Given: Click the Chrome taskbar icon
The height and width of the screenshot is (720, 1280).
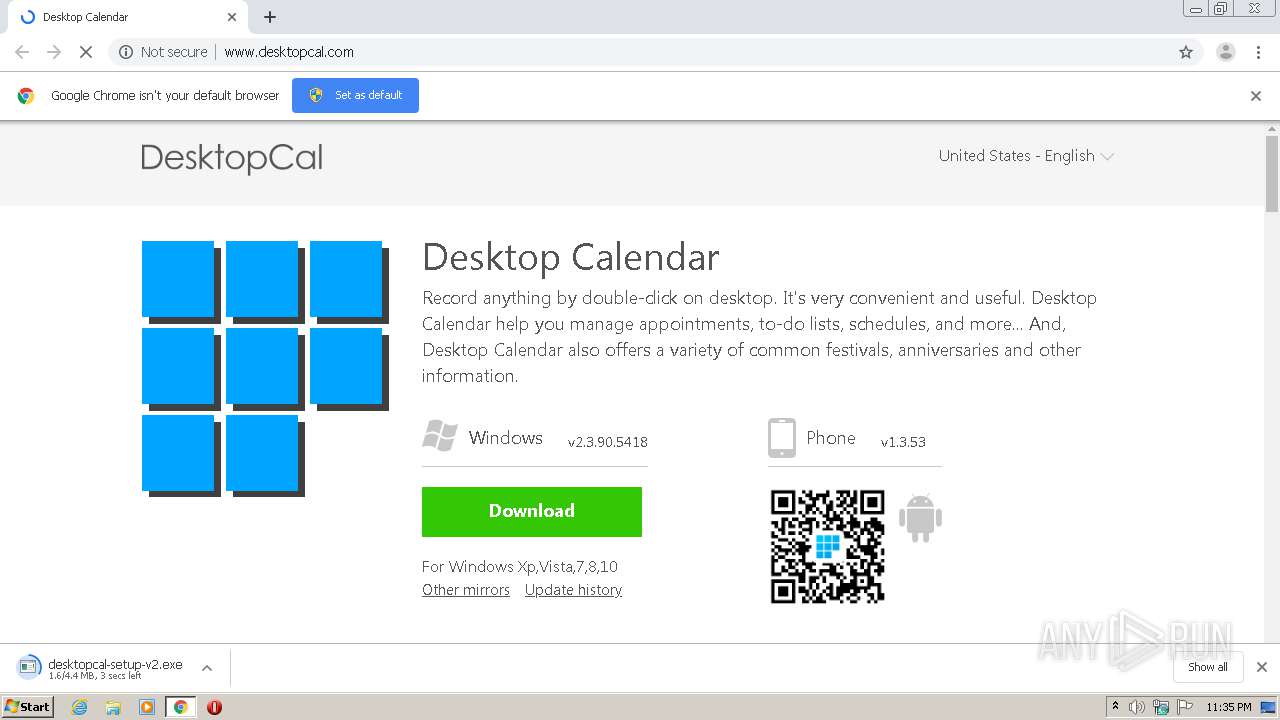Looking at the screenshot, I should [x=180, y=707].
